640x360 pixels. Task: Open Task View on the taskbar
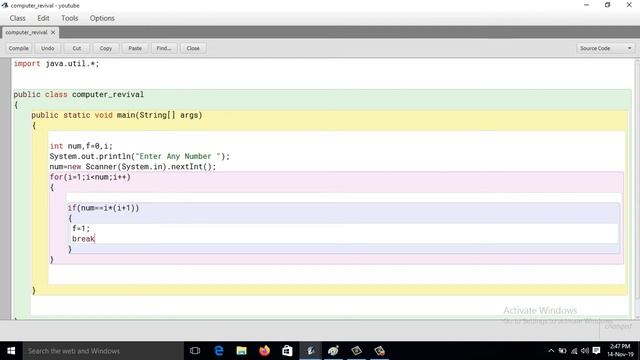pos(195,351)
